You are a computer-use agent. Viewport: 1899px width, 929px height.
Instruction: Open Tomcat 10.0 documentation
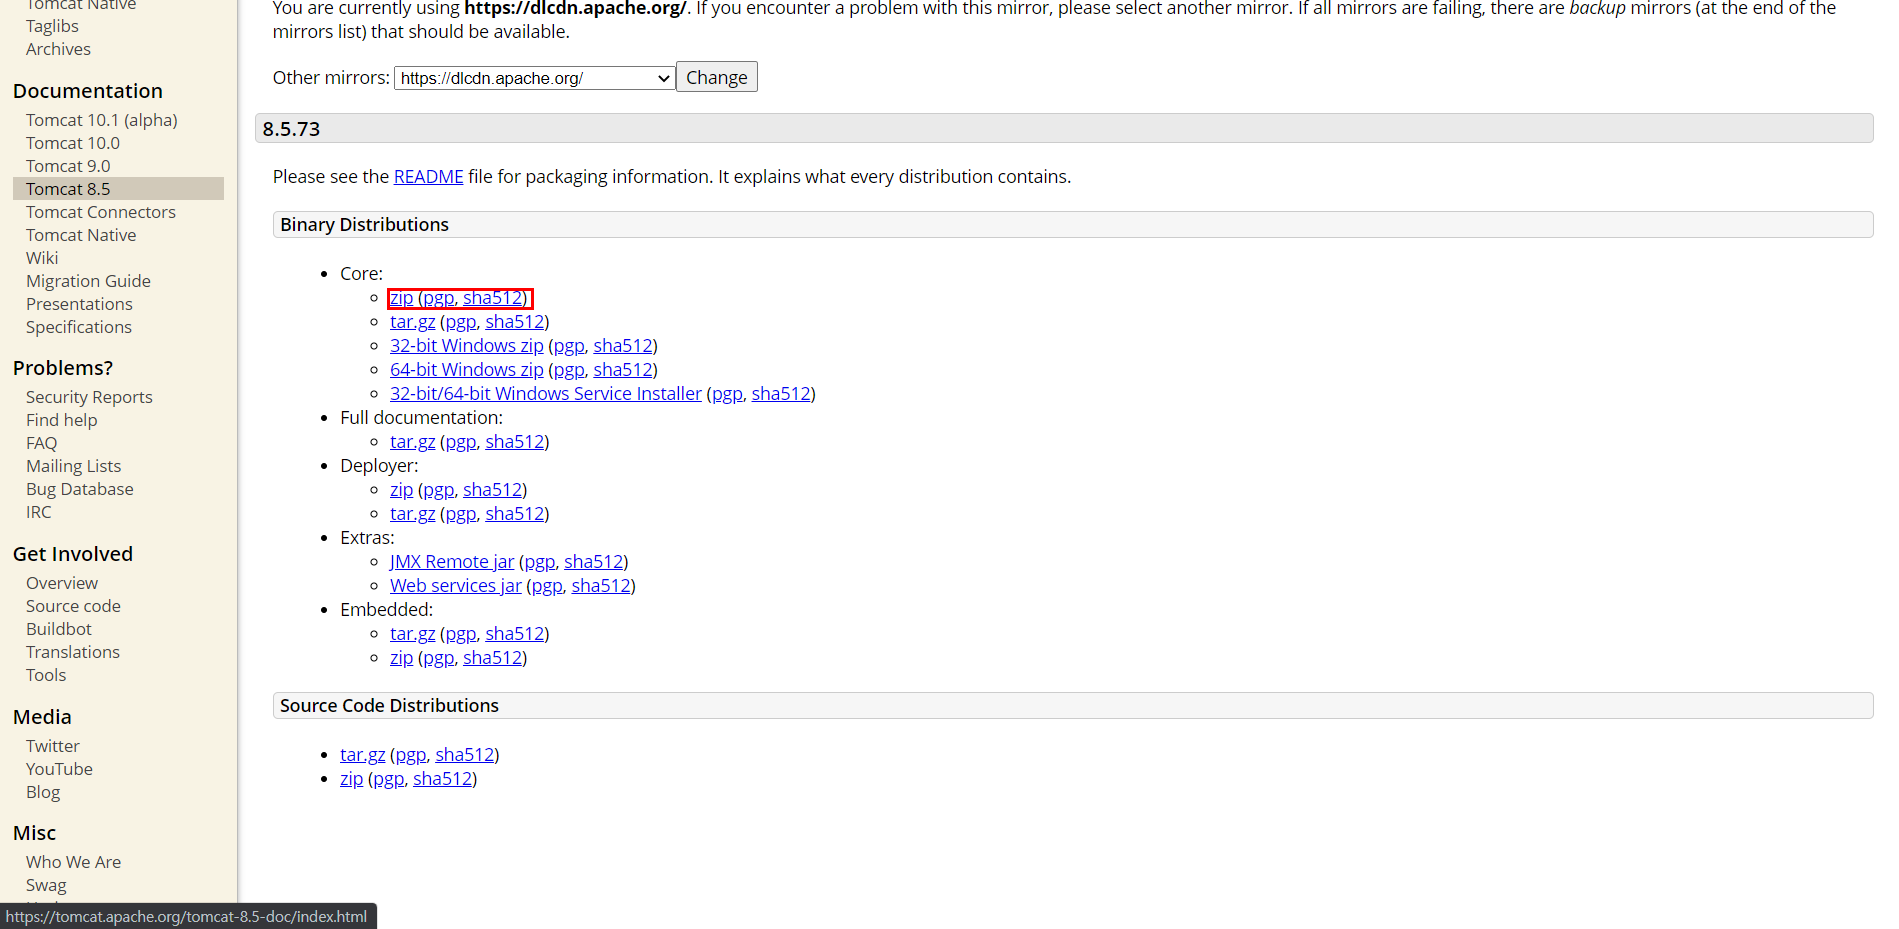(73, 143)
